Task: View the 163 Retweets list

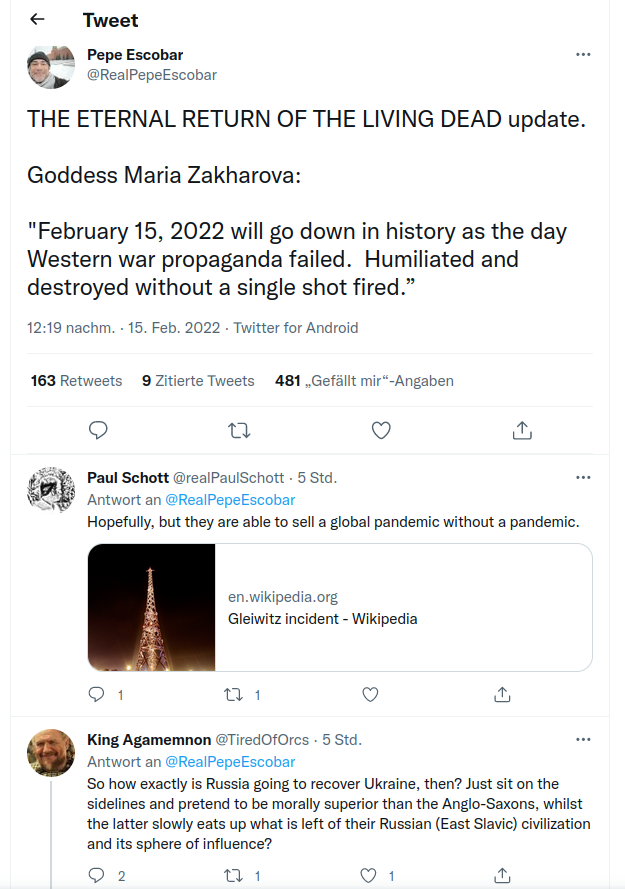Action: click(77, 380)
